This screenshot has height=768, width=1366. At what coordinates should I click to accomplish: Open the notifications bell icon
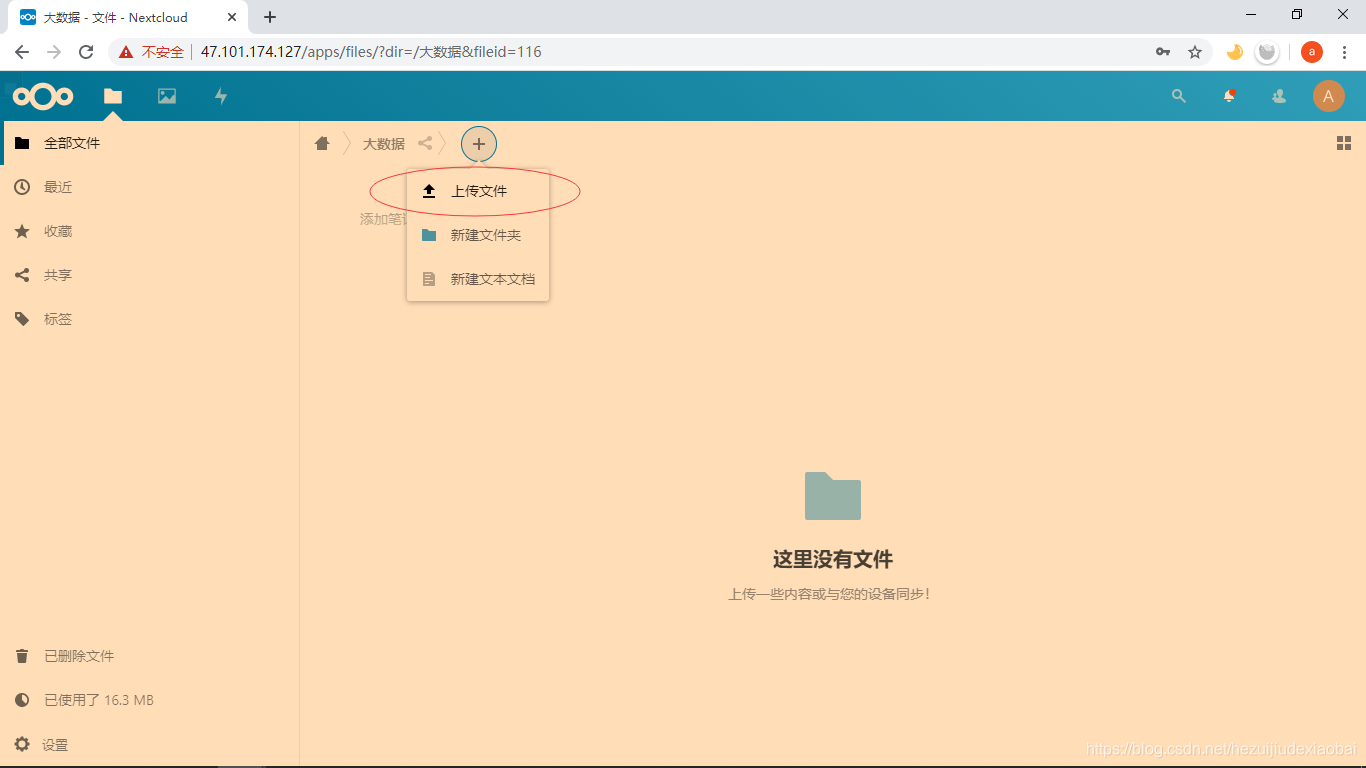tap(1229, 96)
